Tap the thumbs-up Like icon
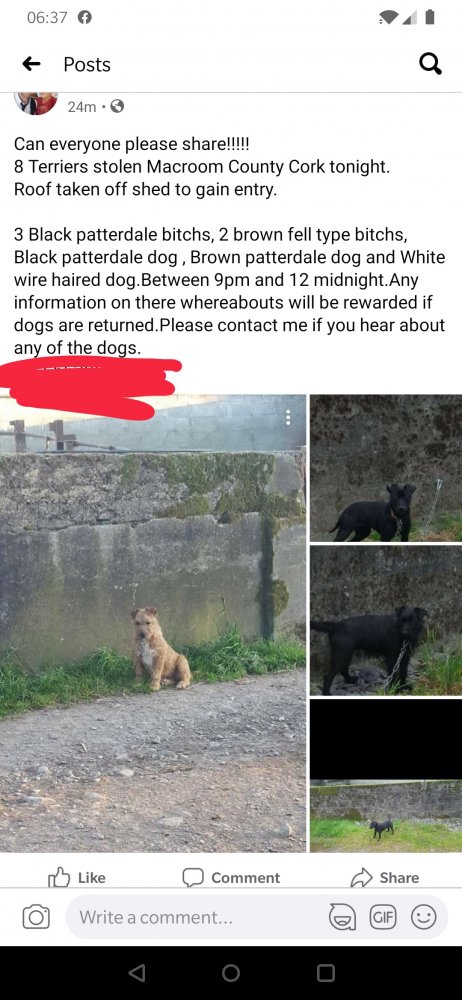Screen dimensions: 462x1000 [x=59, y=877]
